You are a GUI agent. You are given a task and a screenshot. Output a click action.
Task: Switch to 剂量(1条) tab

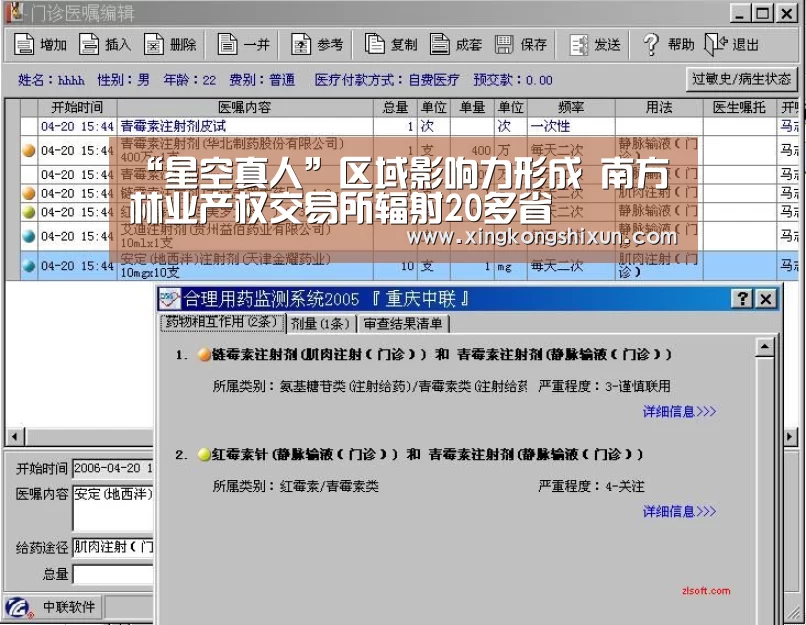coord(320,323)
